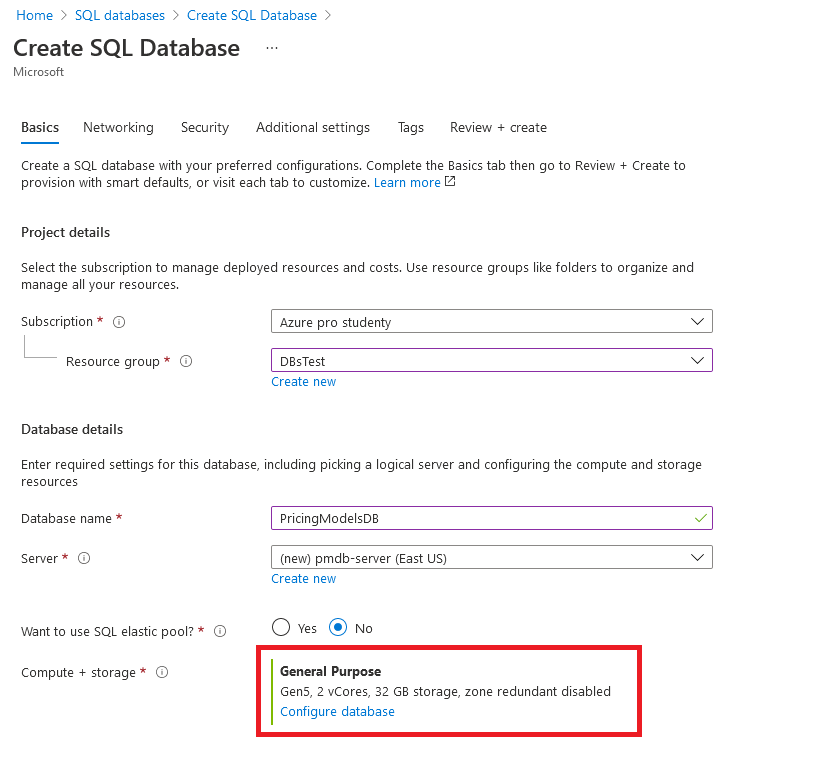Image resolution: width=815 pixels, height=774 pixels.
Task: Click the Compute + storage info icon
Action: point(162,673)
